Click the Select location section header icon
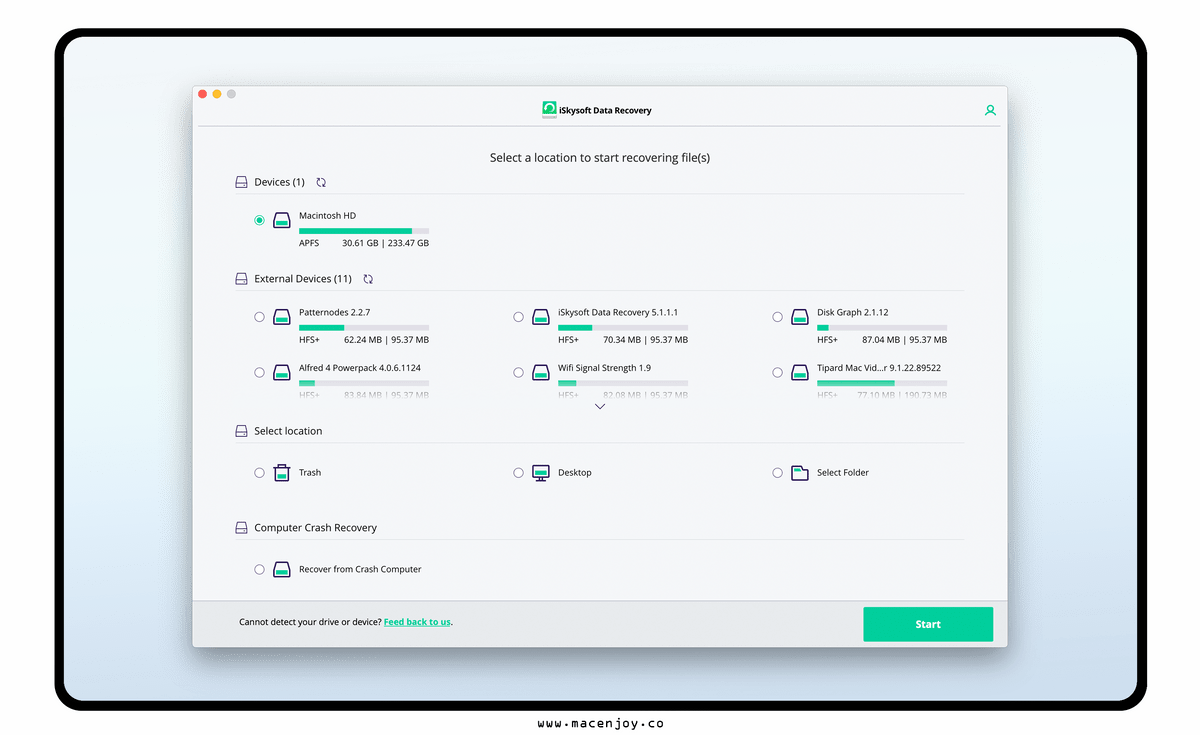This screenshot has height=735, width=1200. point(241,431)
